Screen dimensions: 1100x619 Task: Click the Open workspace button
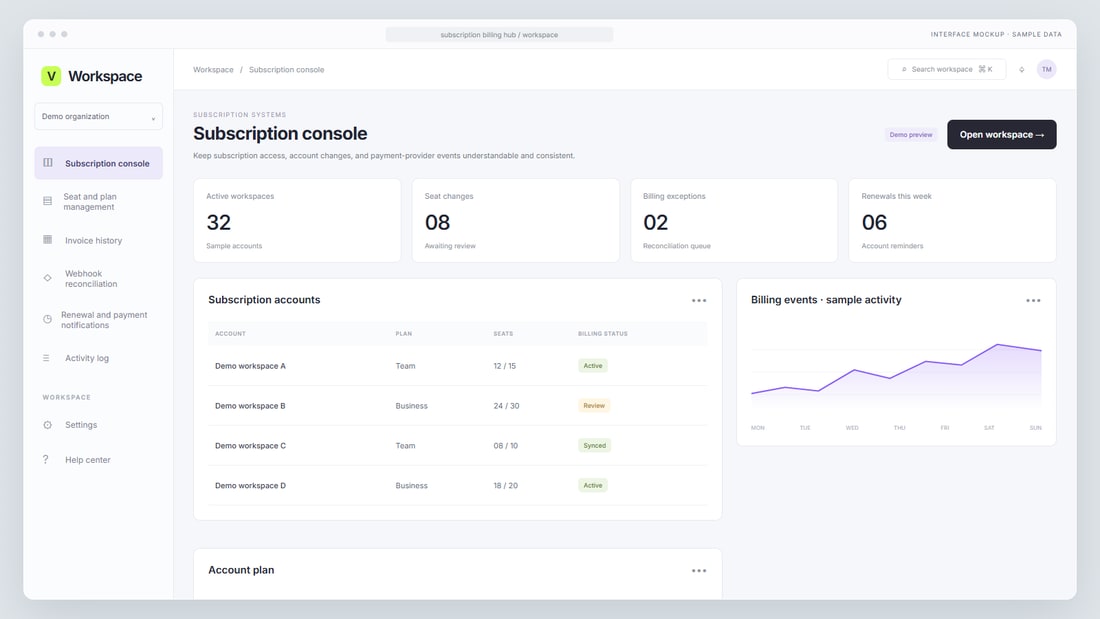click(x=1001, y=135)
